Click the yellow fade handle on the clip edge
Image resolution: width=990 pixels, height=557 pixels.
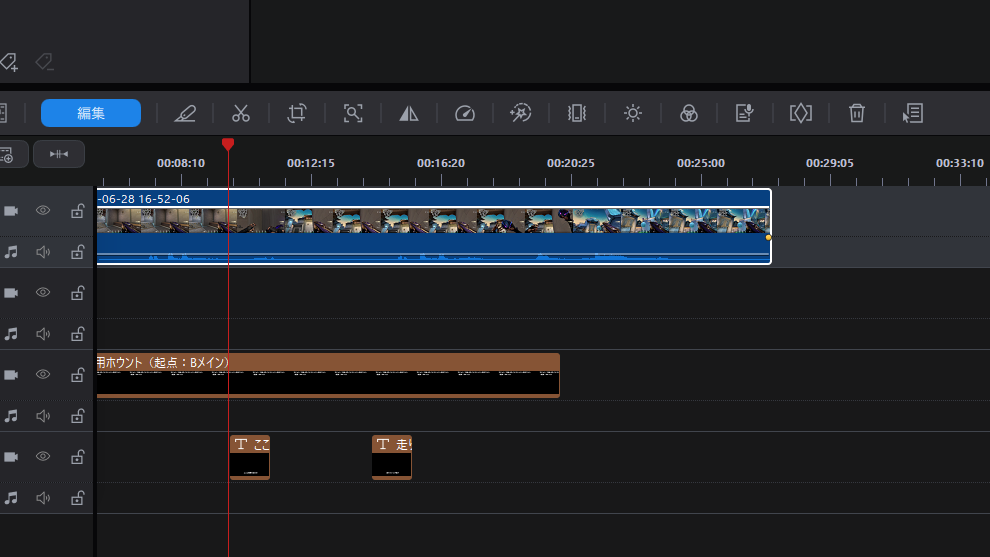point(768,237)
